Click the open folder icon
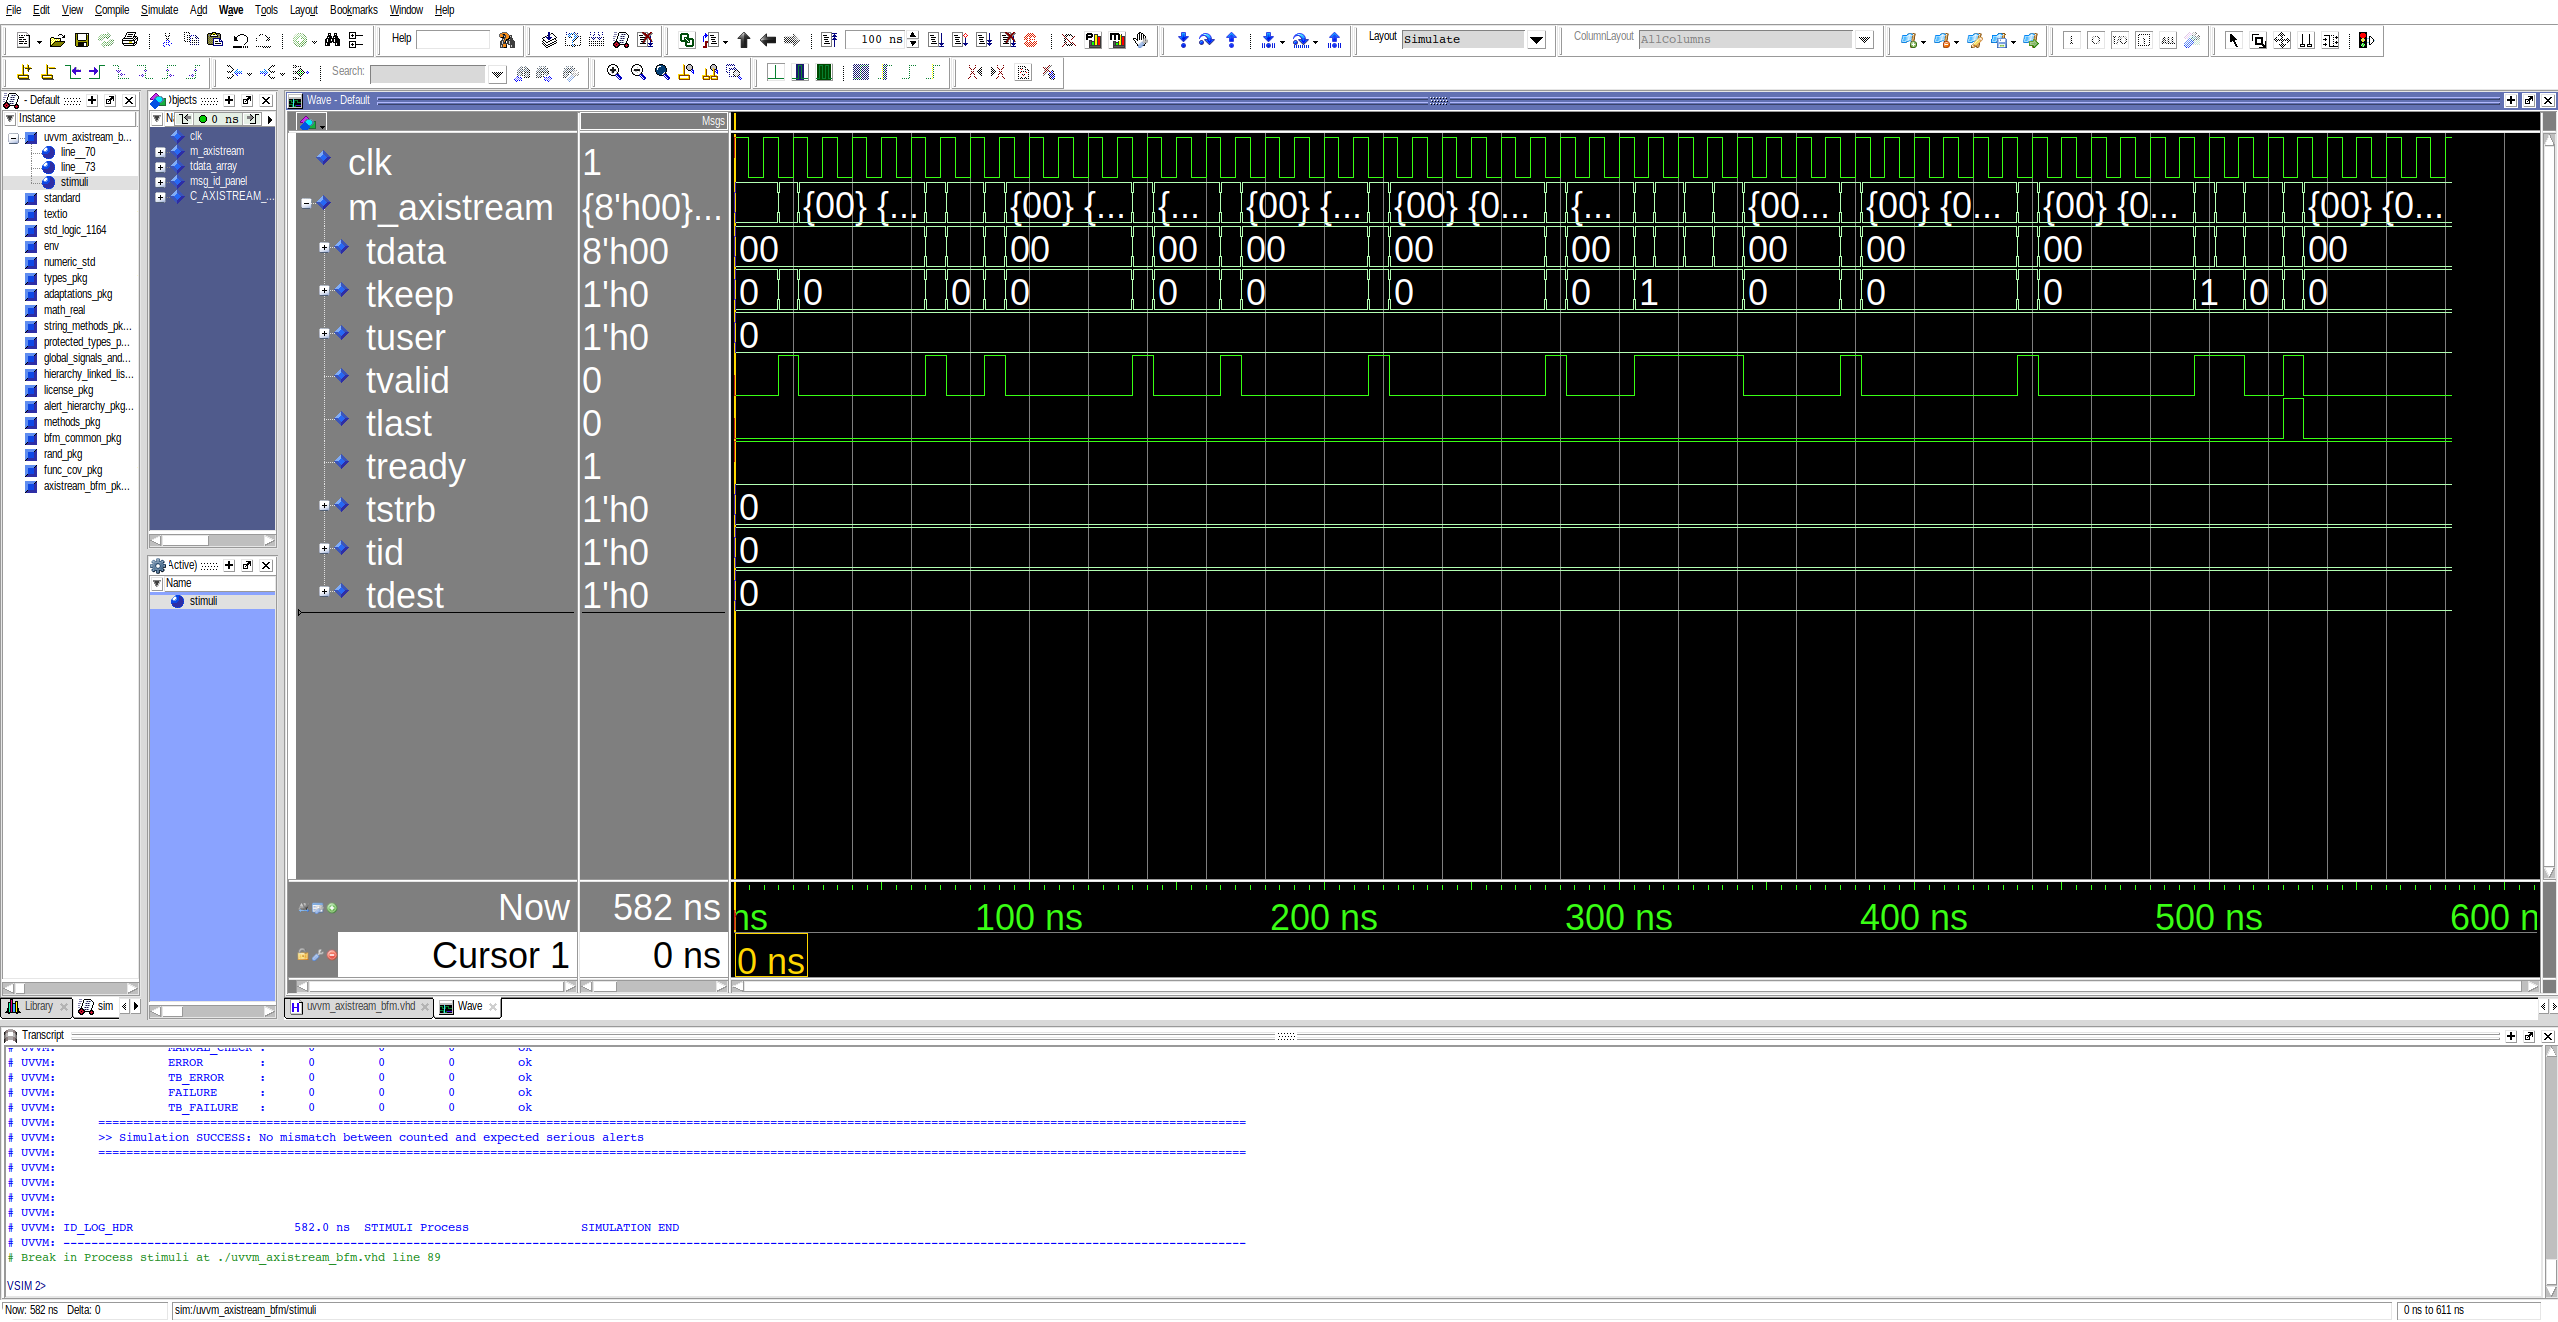 58,40
